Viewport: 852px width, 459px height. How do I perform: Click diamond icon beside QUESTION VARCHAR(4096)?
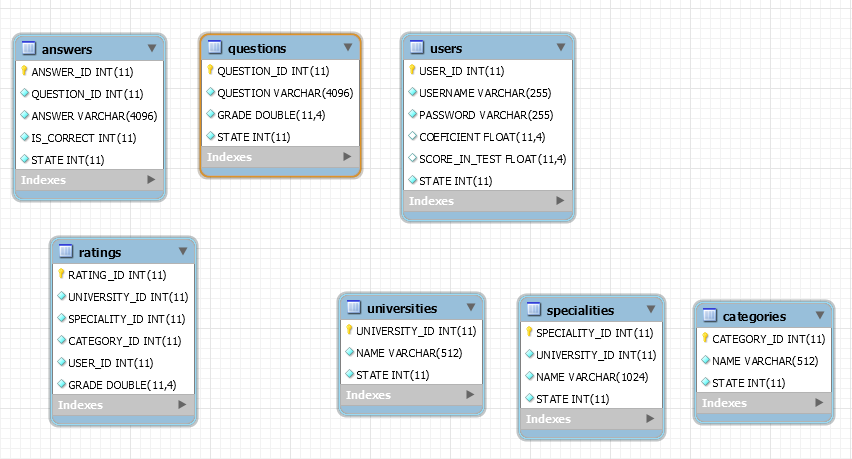210,92
